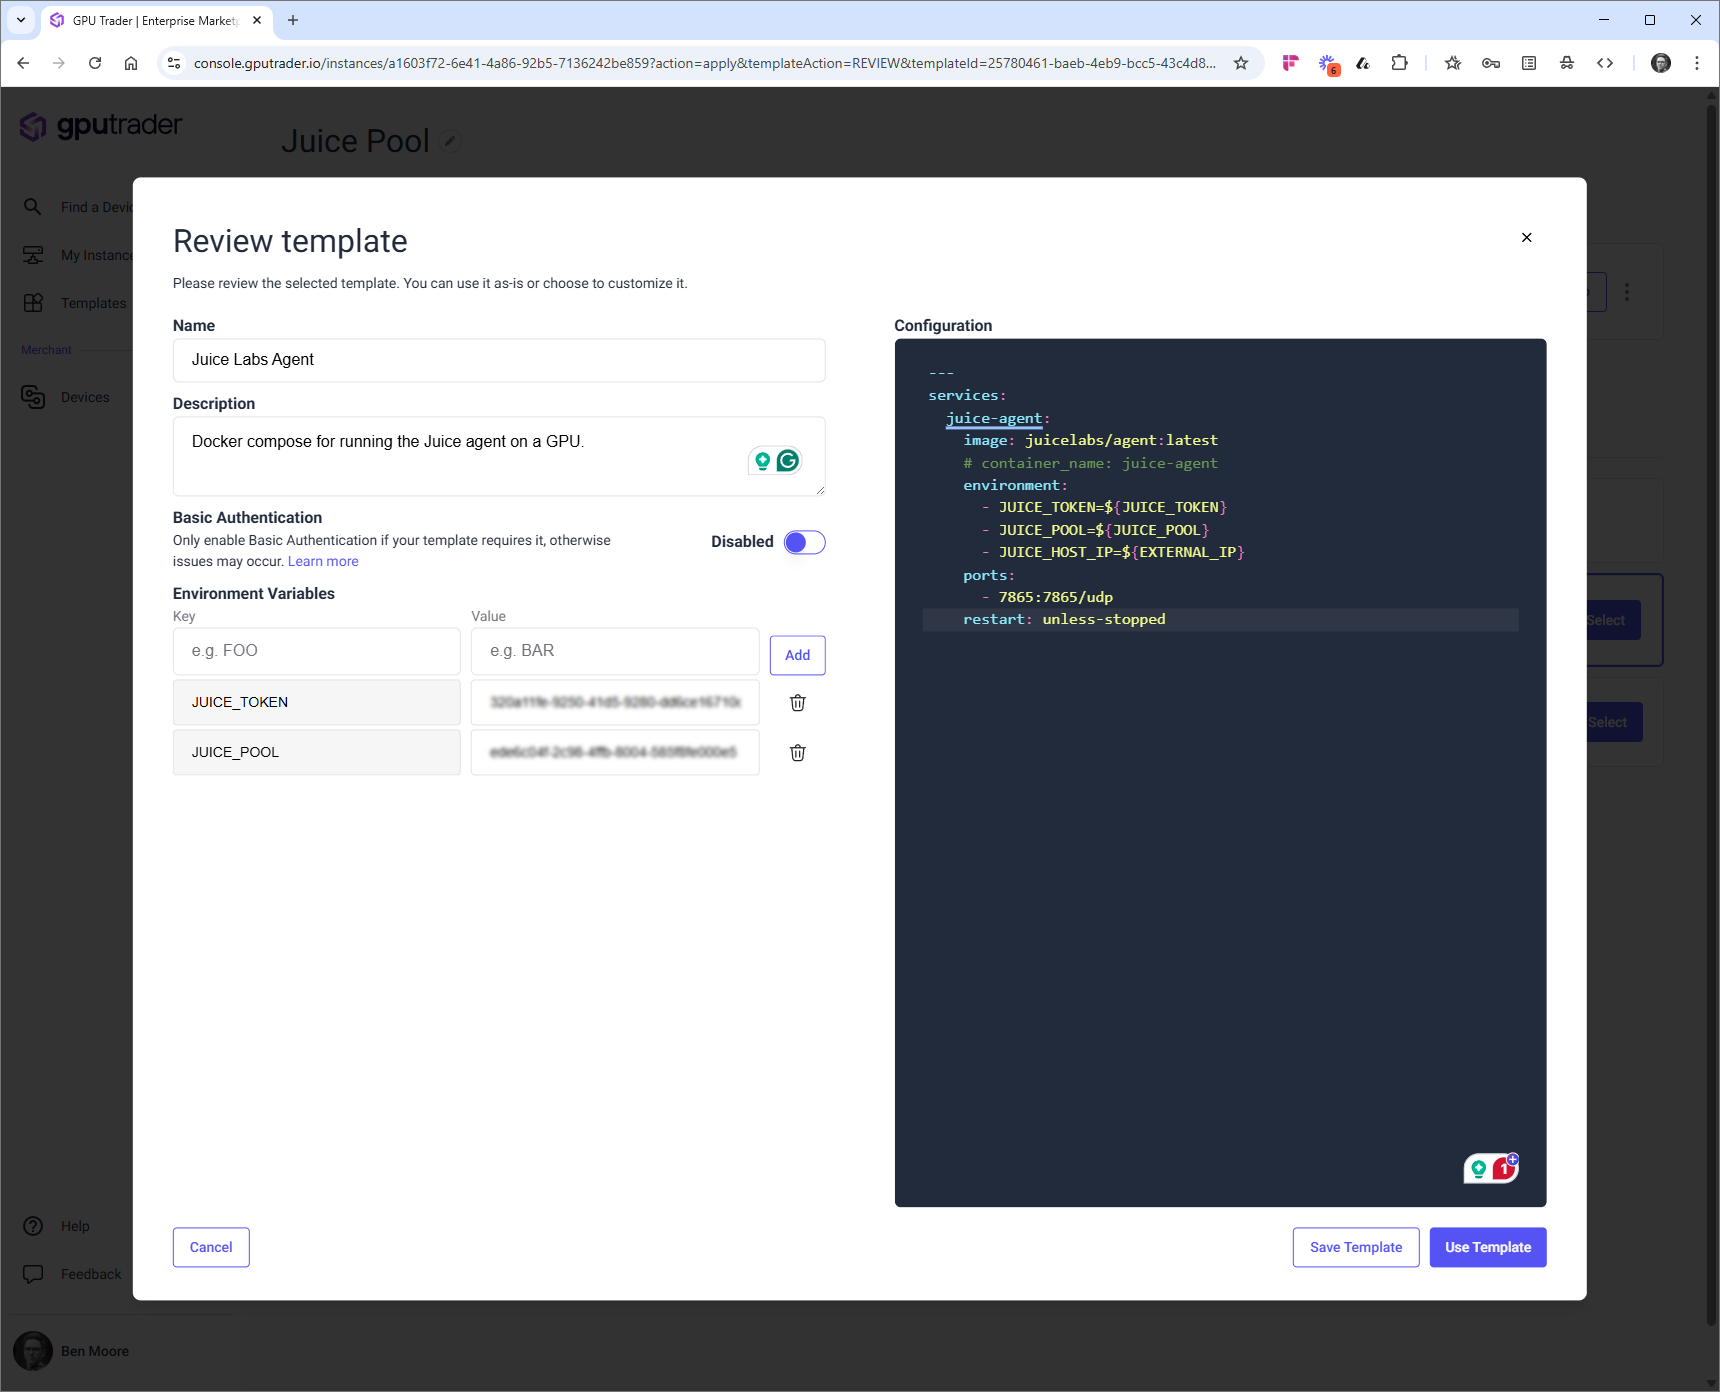The image size is (1720, 1392).
Task: Focus the template Name field
Action: [x=499, y=360]
